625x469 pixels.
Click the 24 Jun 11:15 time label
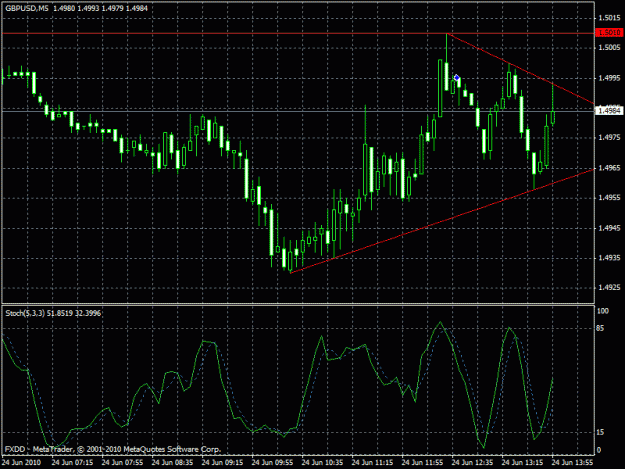pyautogui.click(x=372, y=463)
